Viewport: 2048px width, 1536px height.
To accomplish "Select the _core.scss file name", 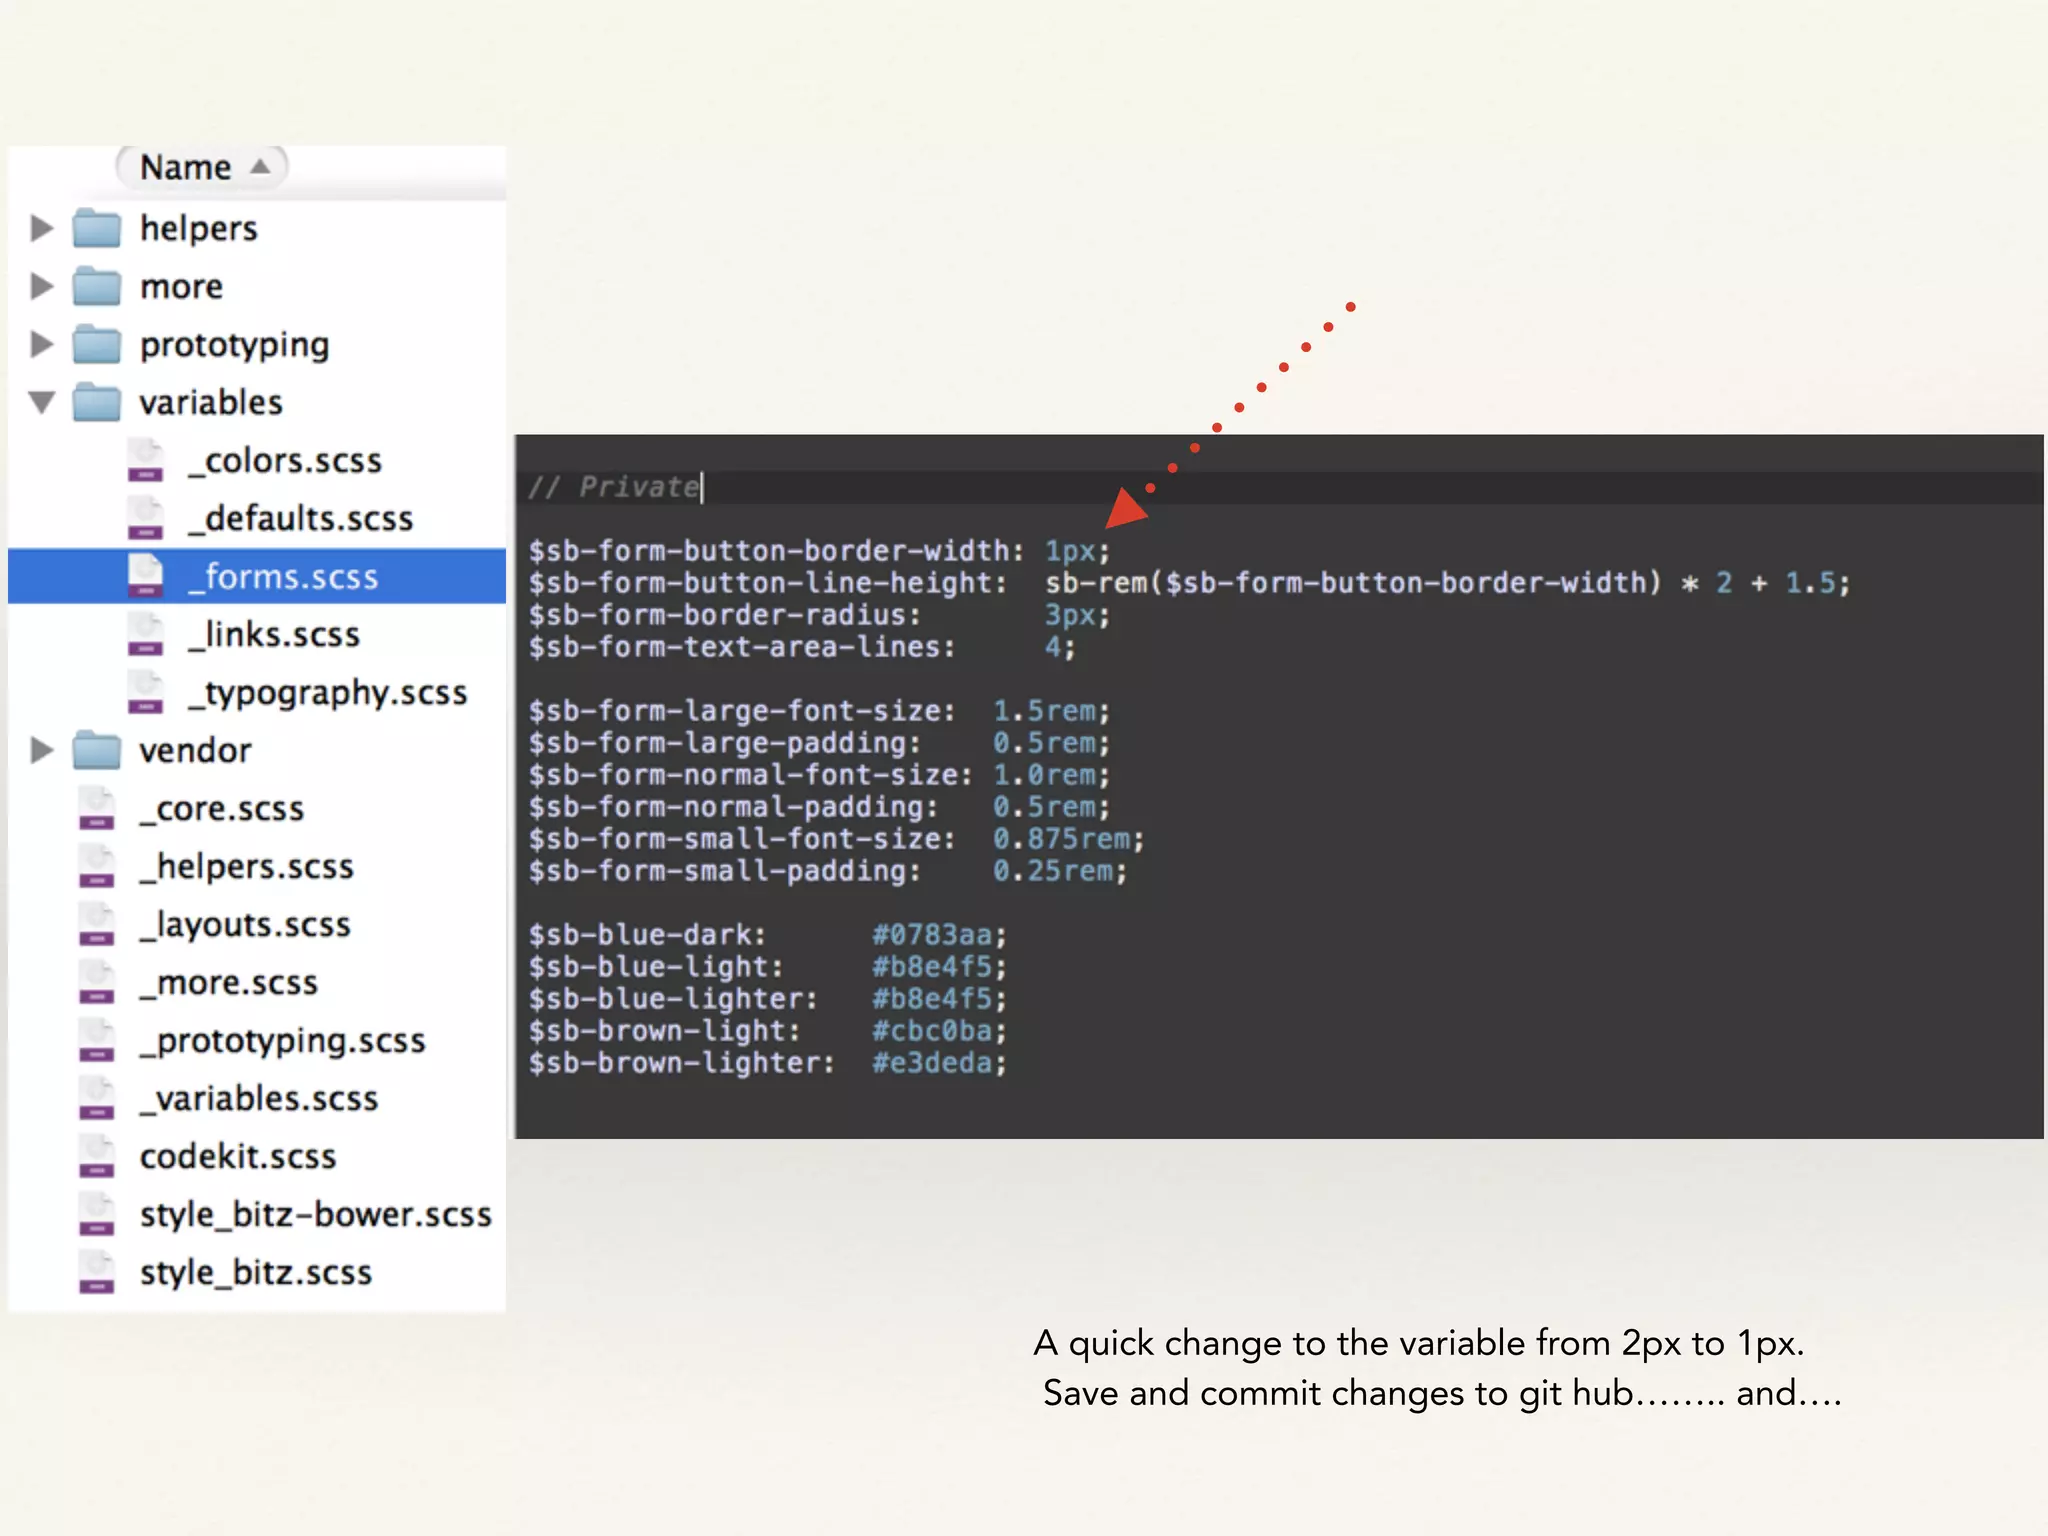I will pos(222,809).
